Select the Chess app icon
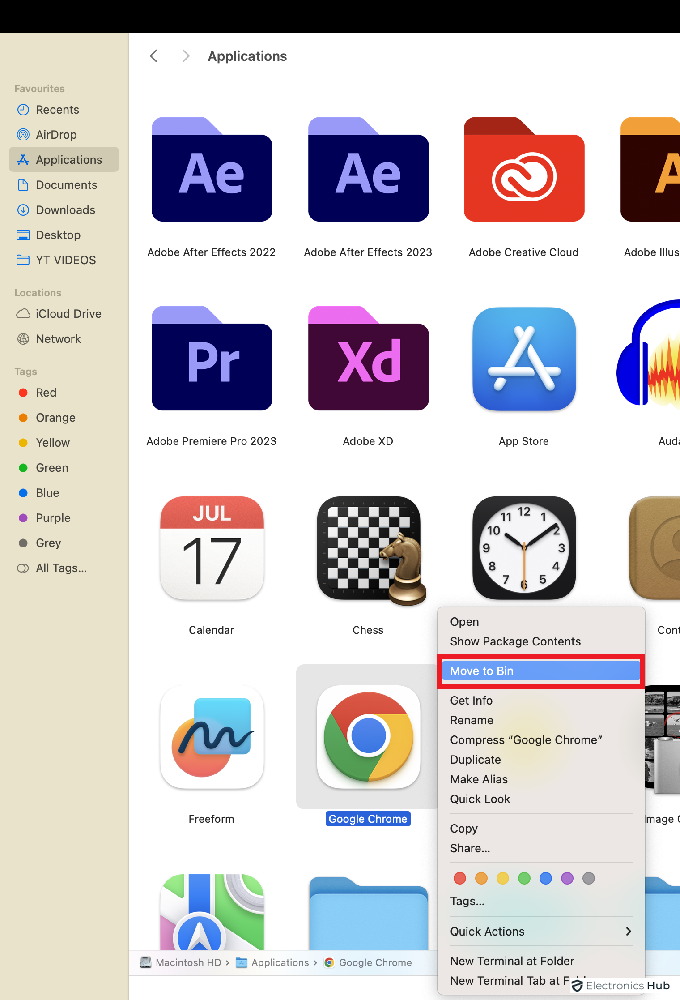 tap(368, 548)
